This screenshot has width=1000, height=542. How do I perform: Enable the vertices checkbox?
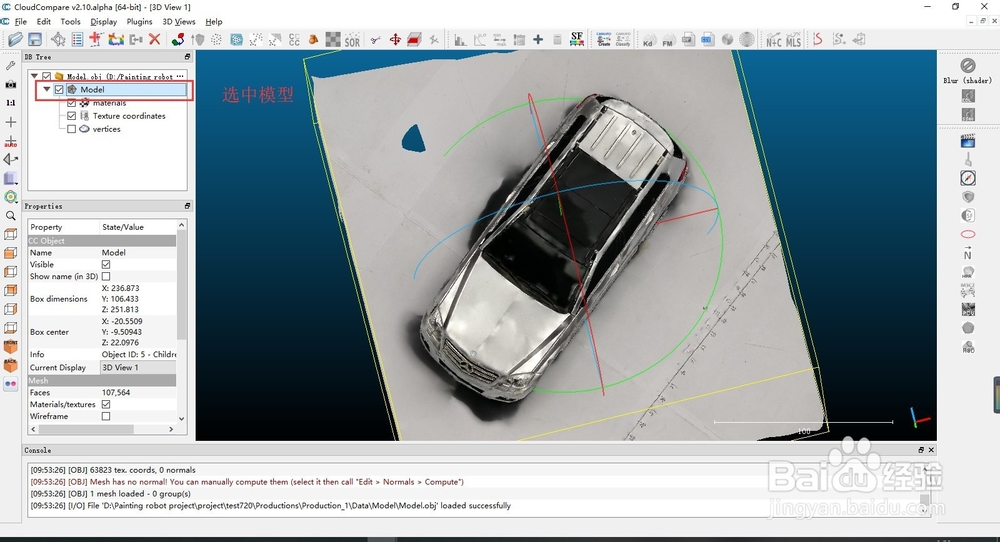click(71, 129)
